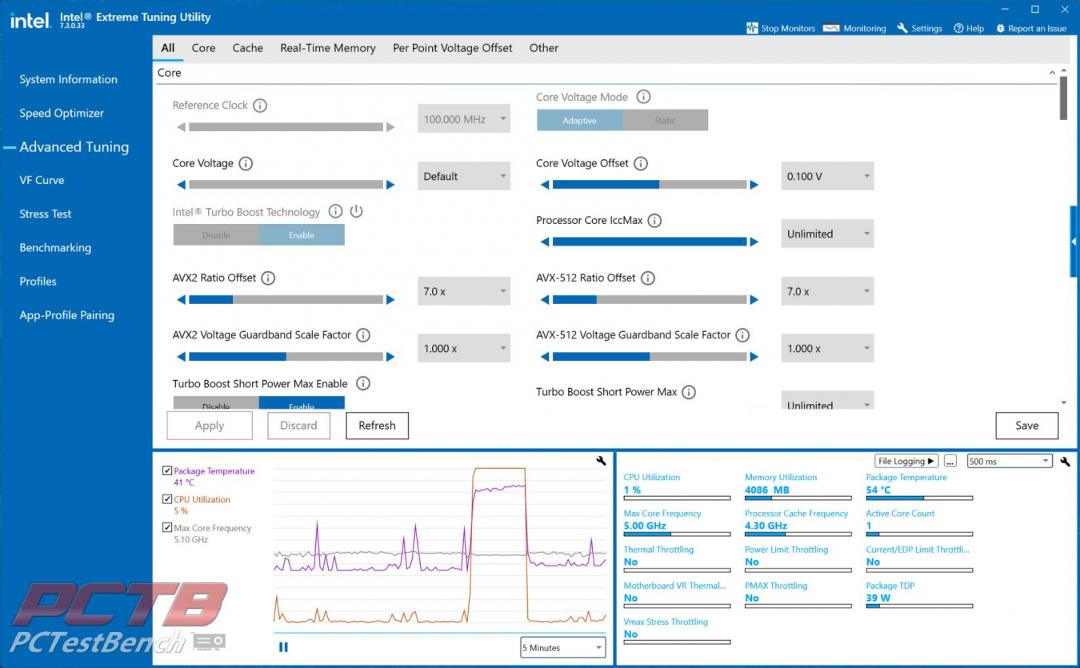1080x668 pixels.
Task: Open the Help icon in the top bar
Action: click(958, 28)
